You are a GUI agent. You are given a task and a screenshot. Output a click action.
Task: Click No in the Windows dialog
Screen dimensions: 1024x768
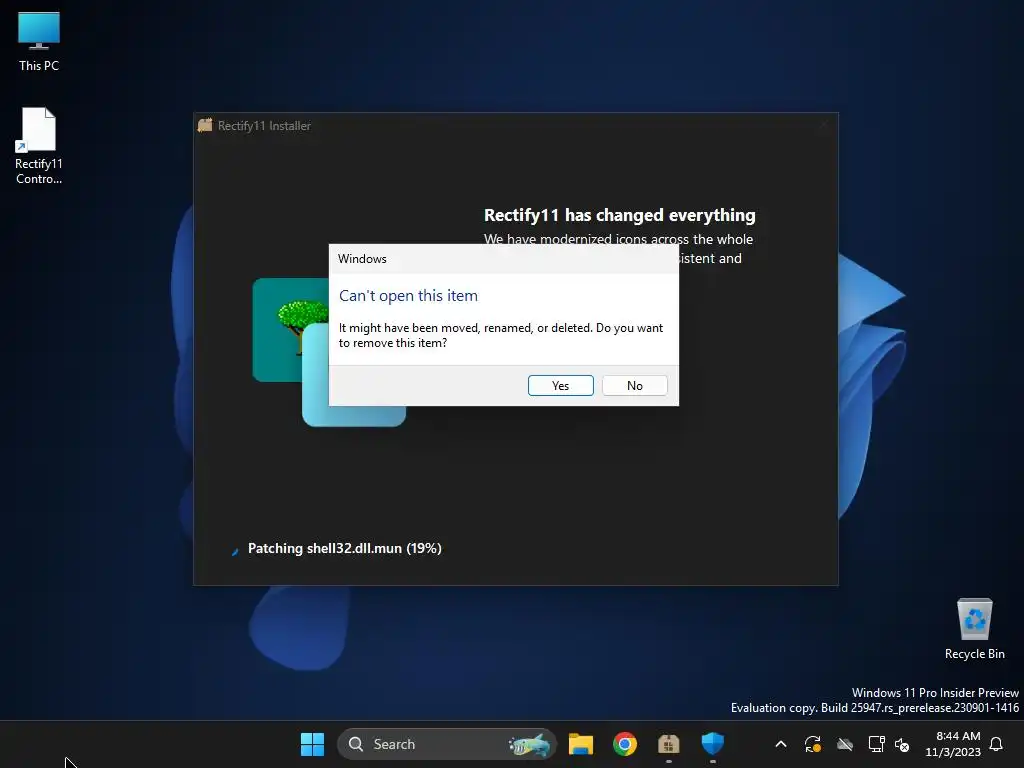(634, 385)
